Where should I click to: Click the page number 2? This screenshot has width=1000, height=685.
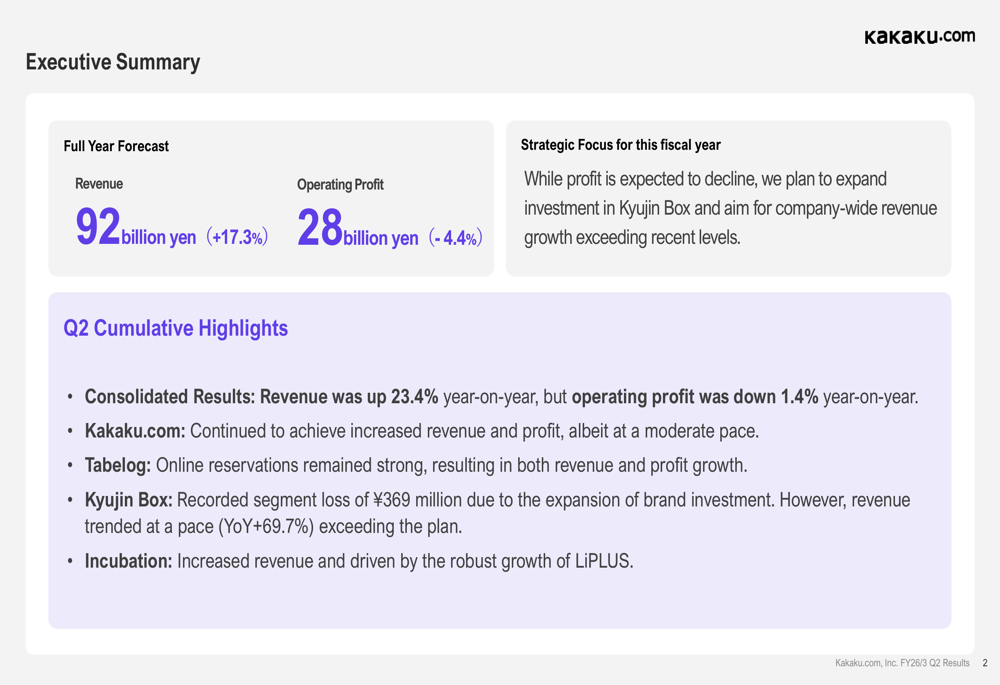[984, 663]
